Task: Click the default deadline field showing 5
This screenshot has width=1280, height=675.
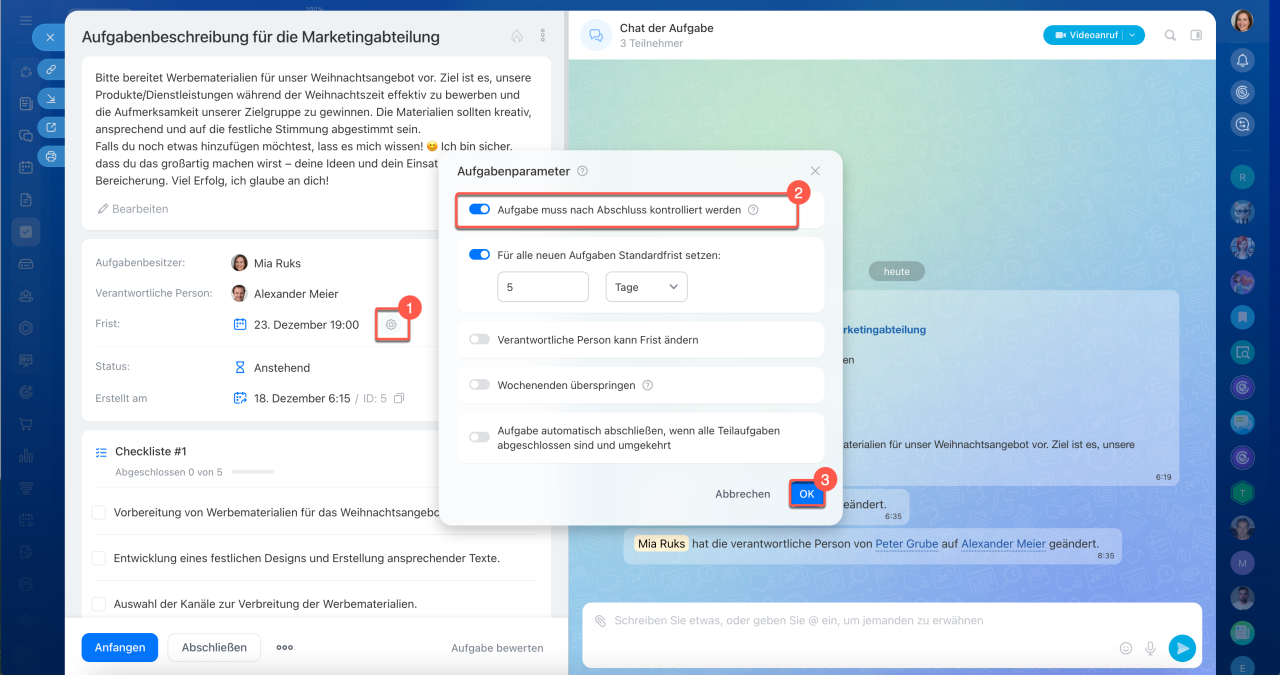Action: (x=543, y=287)
